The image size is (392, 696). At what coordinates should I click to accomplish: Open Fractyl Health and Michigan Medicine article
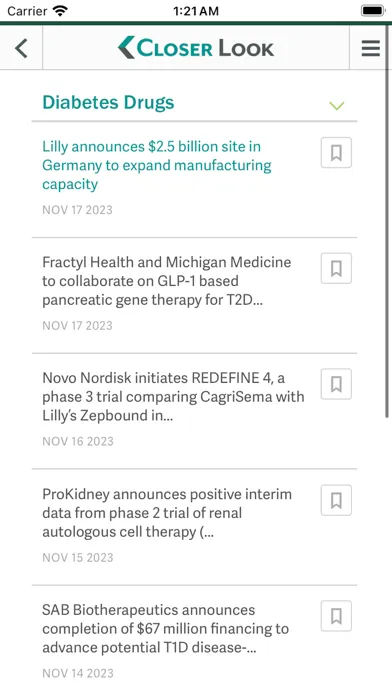tap(166, 281)
